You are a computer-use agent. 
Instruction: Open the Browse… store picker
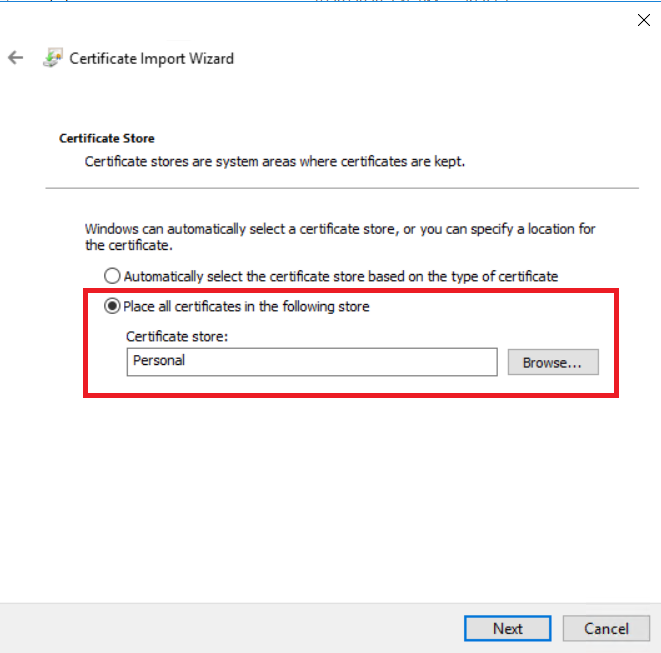[x=553, y=362]
